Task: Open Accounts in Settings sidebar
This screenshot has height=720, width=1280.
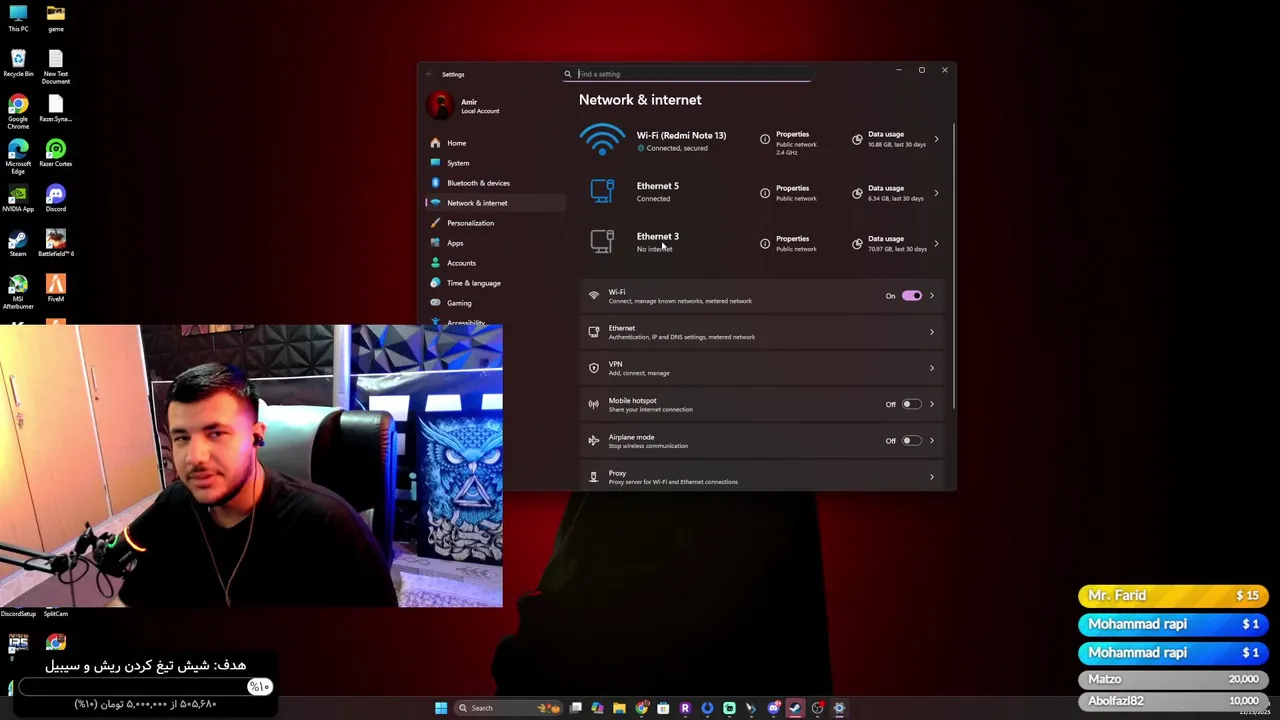Action: 496,263
